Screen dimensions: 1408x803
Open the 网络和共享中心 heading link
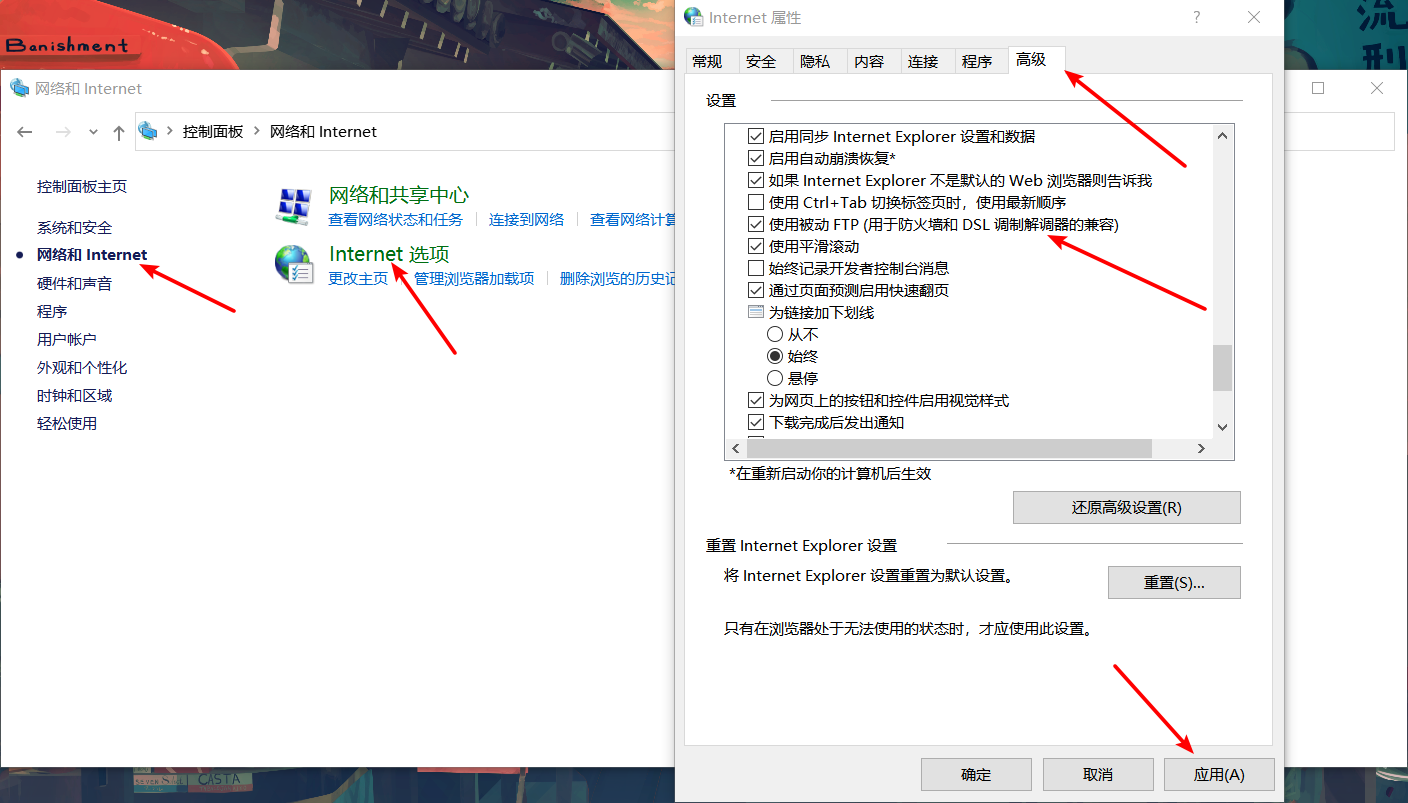pos(399,195)
